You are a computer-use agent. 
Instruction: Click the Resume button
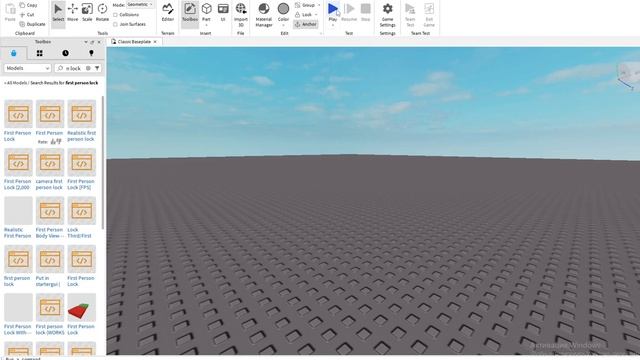click(349, 12)
